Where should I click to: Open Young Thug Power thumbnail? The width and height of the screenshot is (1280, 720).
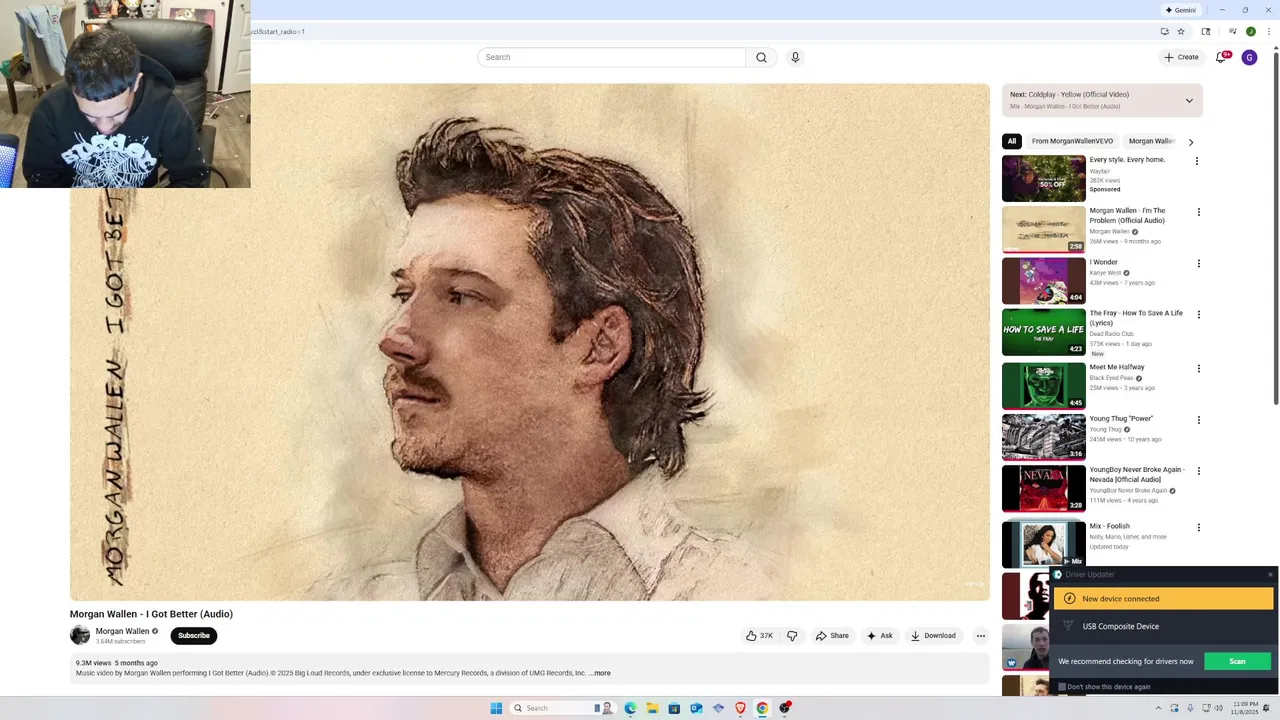tap(1044, 437)
